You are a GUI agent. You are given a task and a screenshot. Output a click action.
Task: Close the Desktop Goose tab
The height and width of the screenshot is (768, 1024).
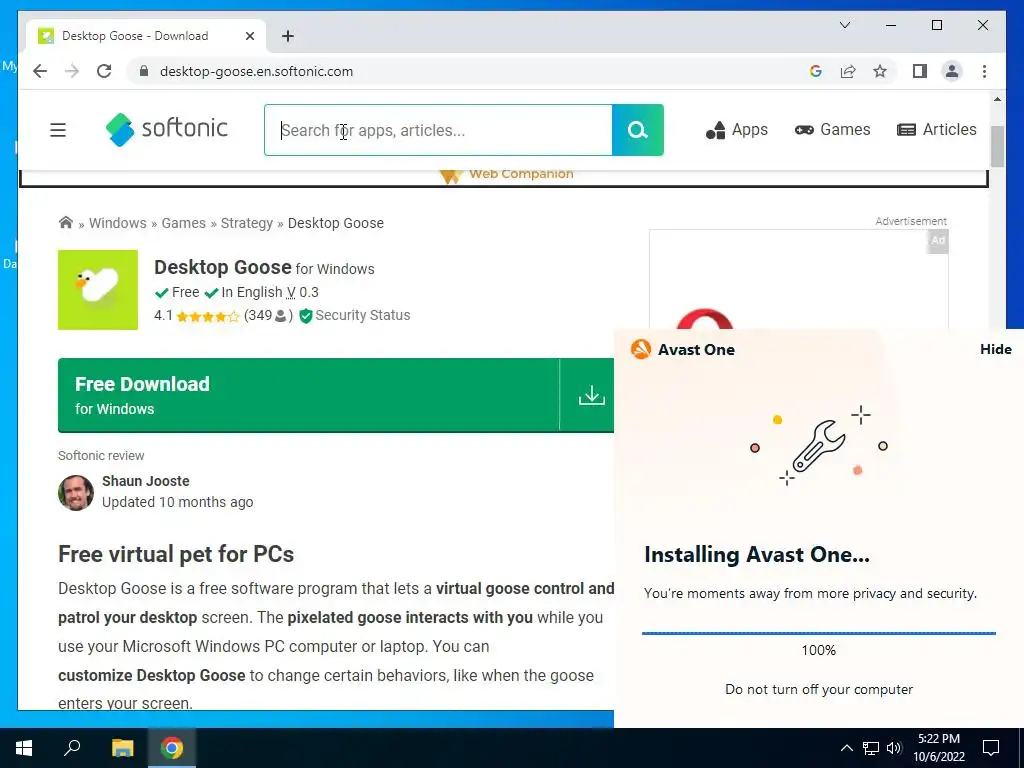point(249,36)
